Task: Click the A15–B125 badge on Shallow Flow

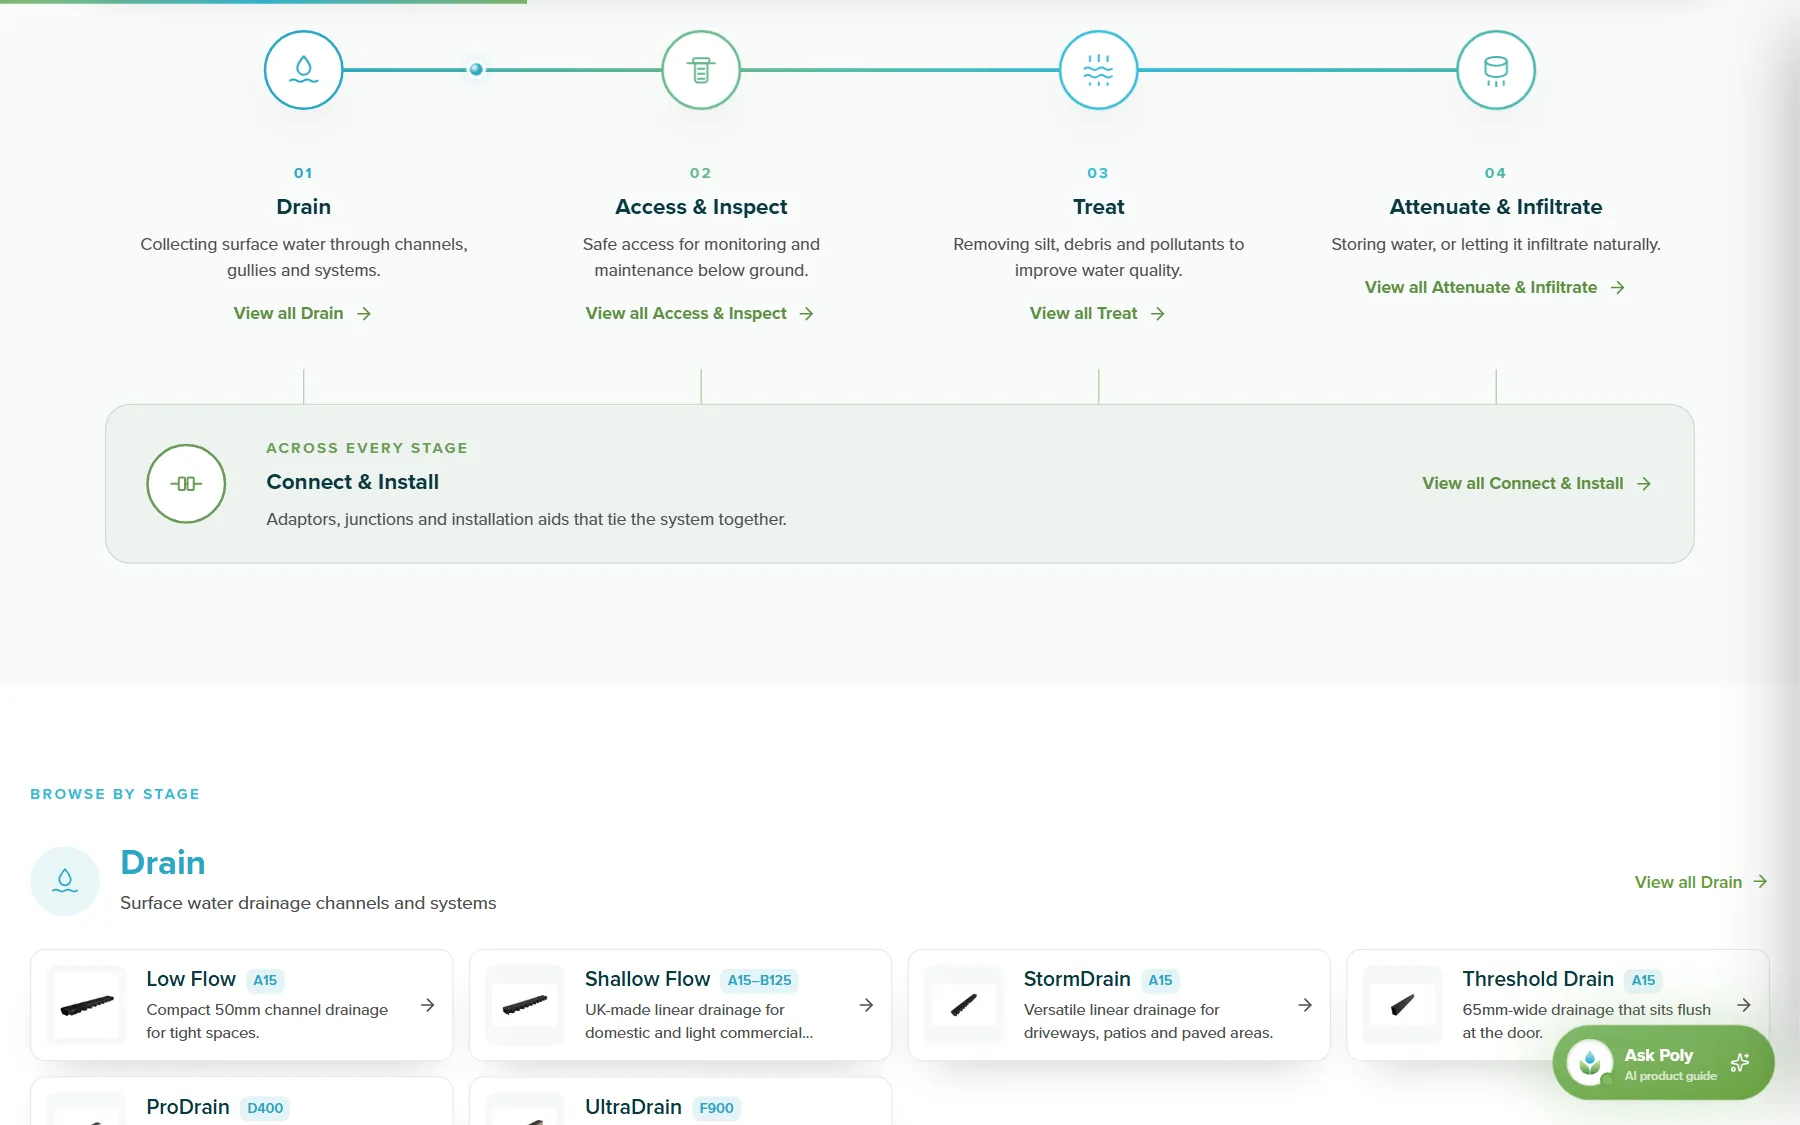Action: (759, 980)
